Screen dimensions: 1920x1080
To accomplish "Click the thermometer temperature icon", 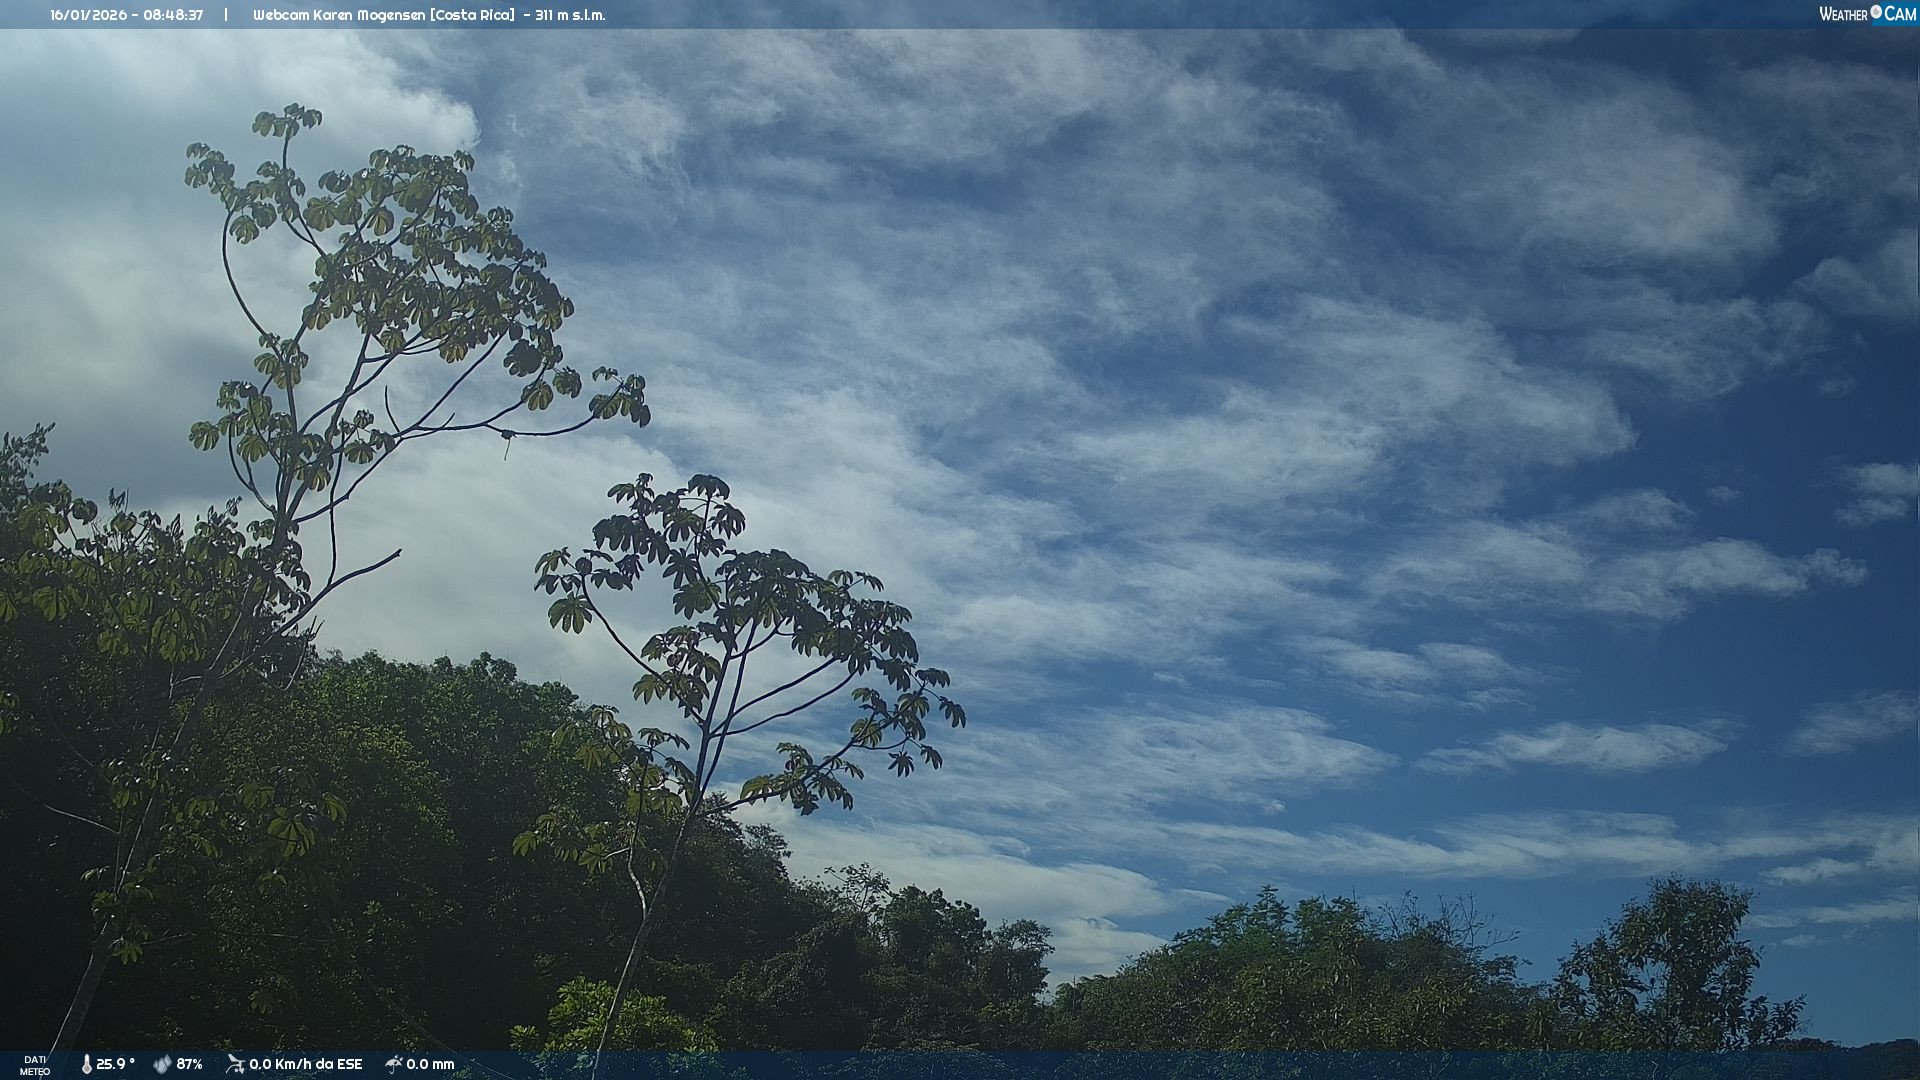I will pyautogui.click(x=86, y=1064).
